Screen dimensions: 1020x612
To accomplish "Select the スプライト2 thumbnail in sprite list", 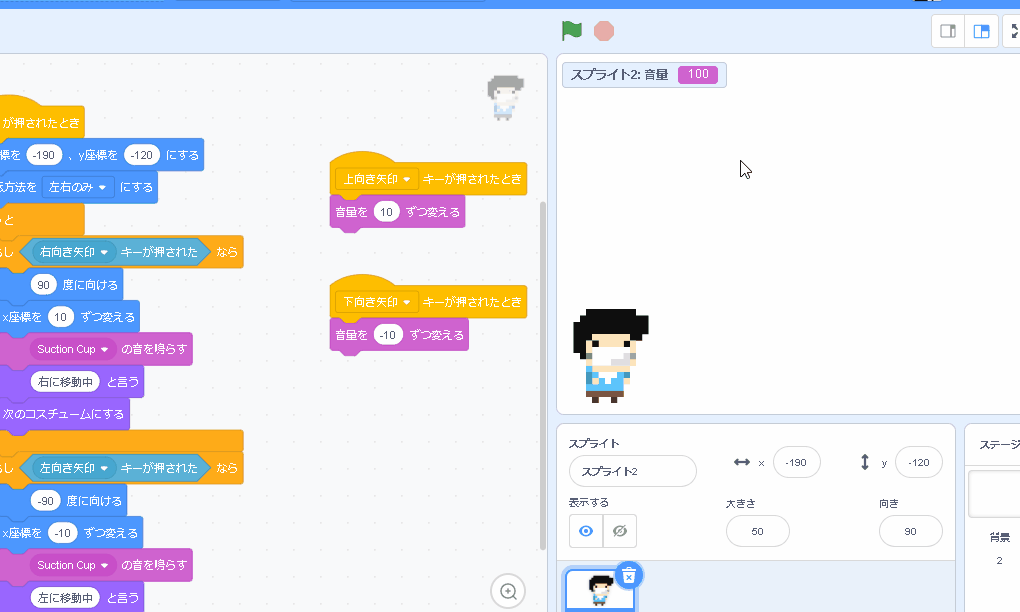I will coord(600,591).
